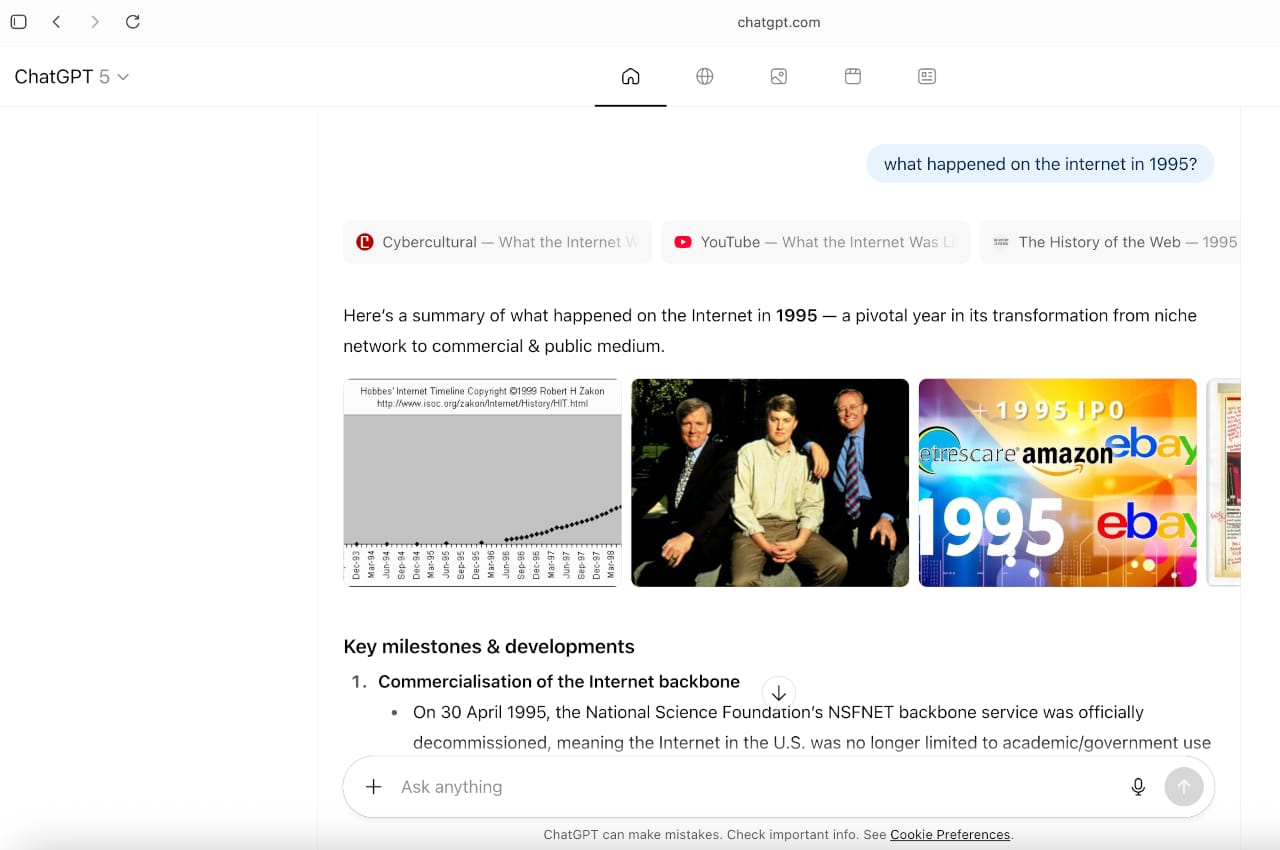
Task: Open the photo of three men
Action: point(770,482)
